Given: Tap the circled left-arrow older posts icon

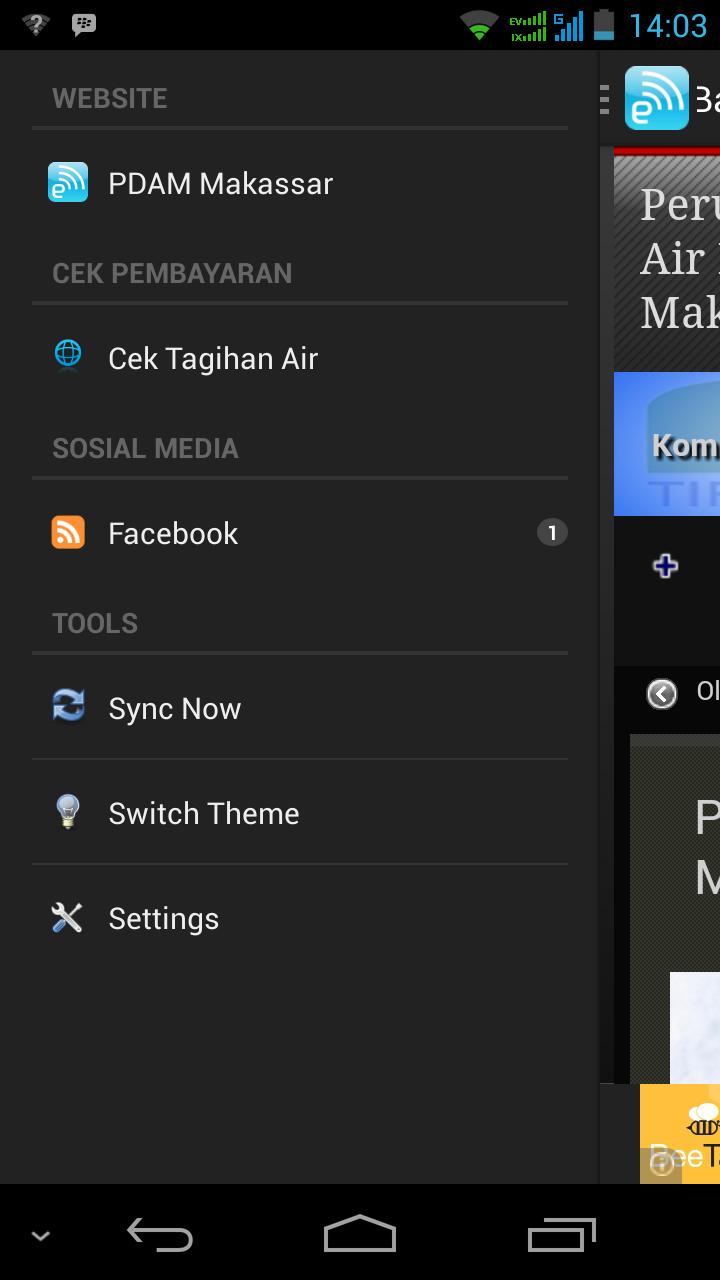Looking at the screenshot, I should (x=662, y=693).
